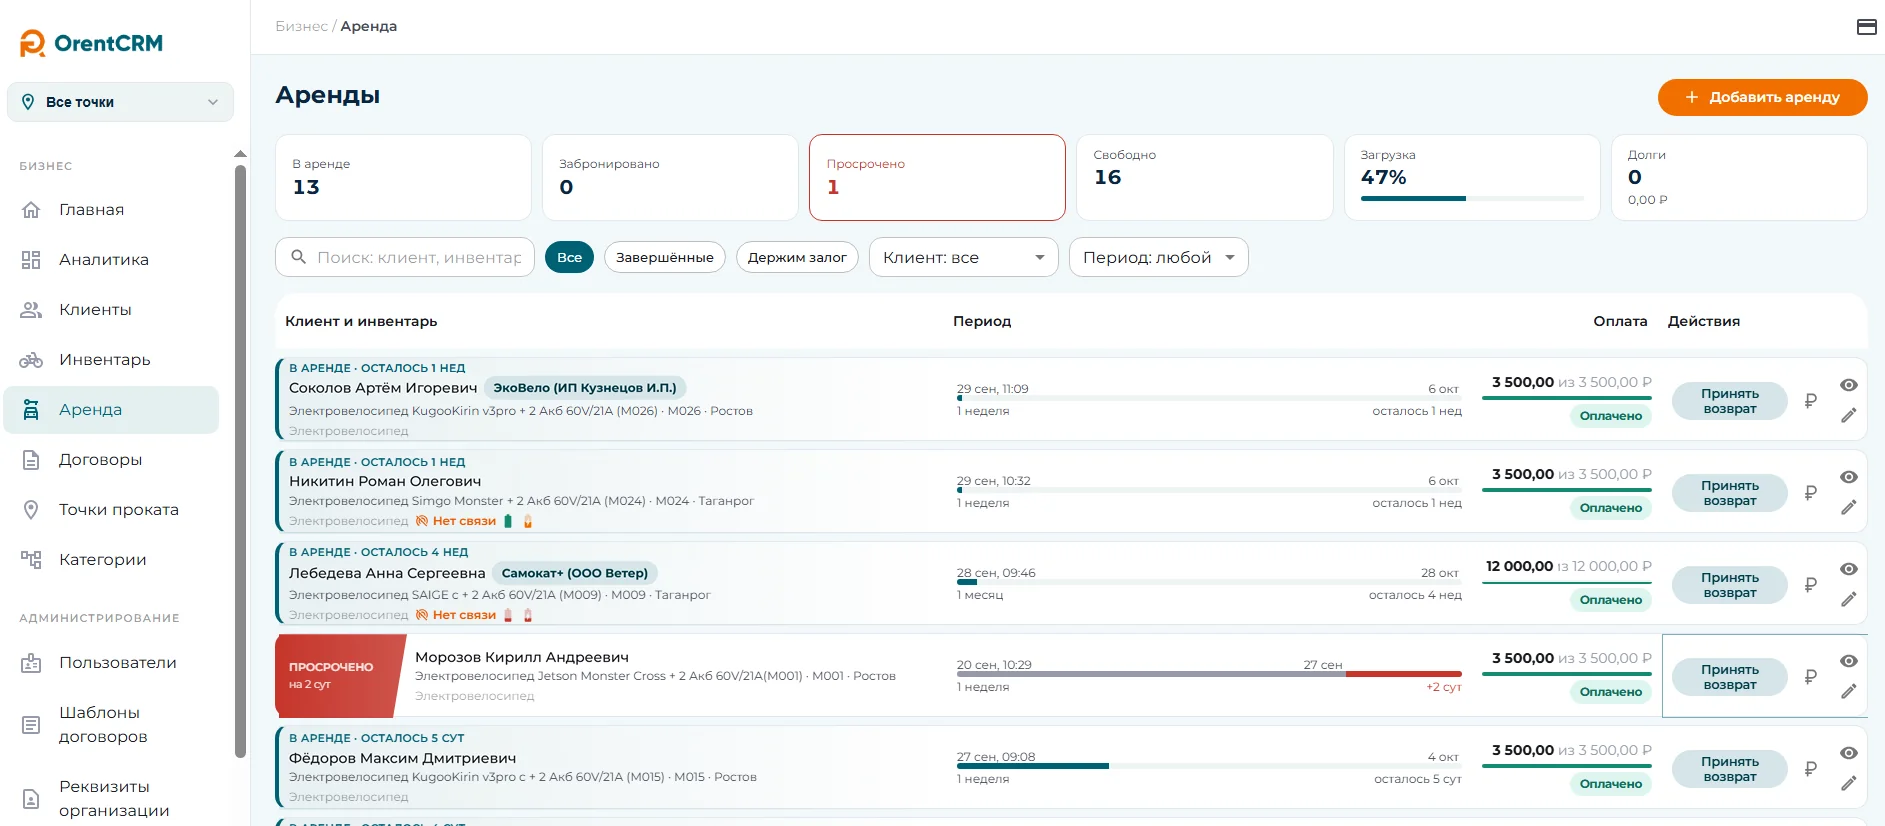Image resolution: width=1885 pixels, height=826 pixels.
Task: Click the Аналитика dashboard icon in sidebar
Action: [31, 260]
